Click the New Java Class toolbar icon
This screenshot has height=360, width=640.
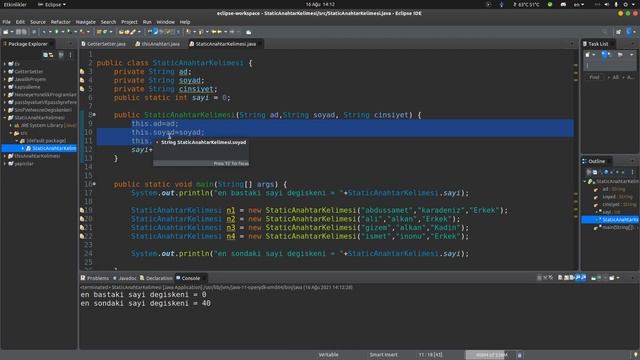(105, 32)
